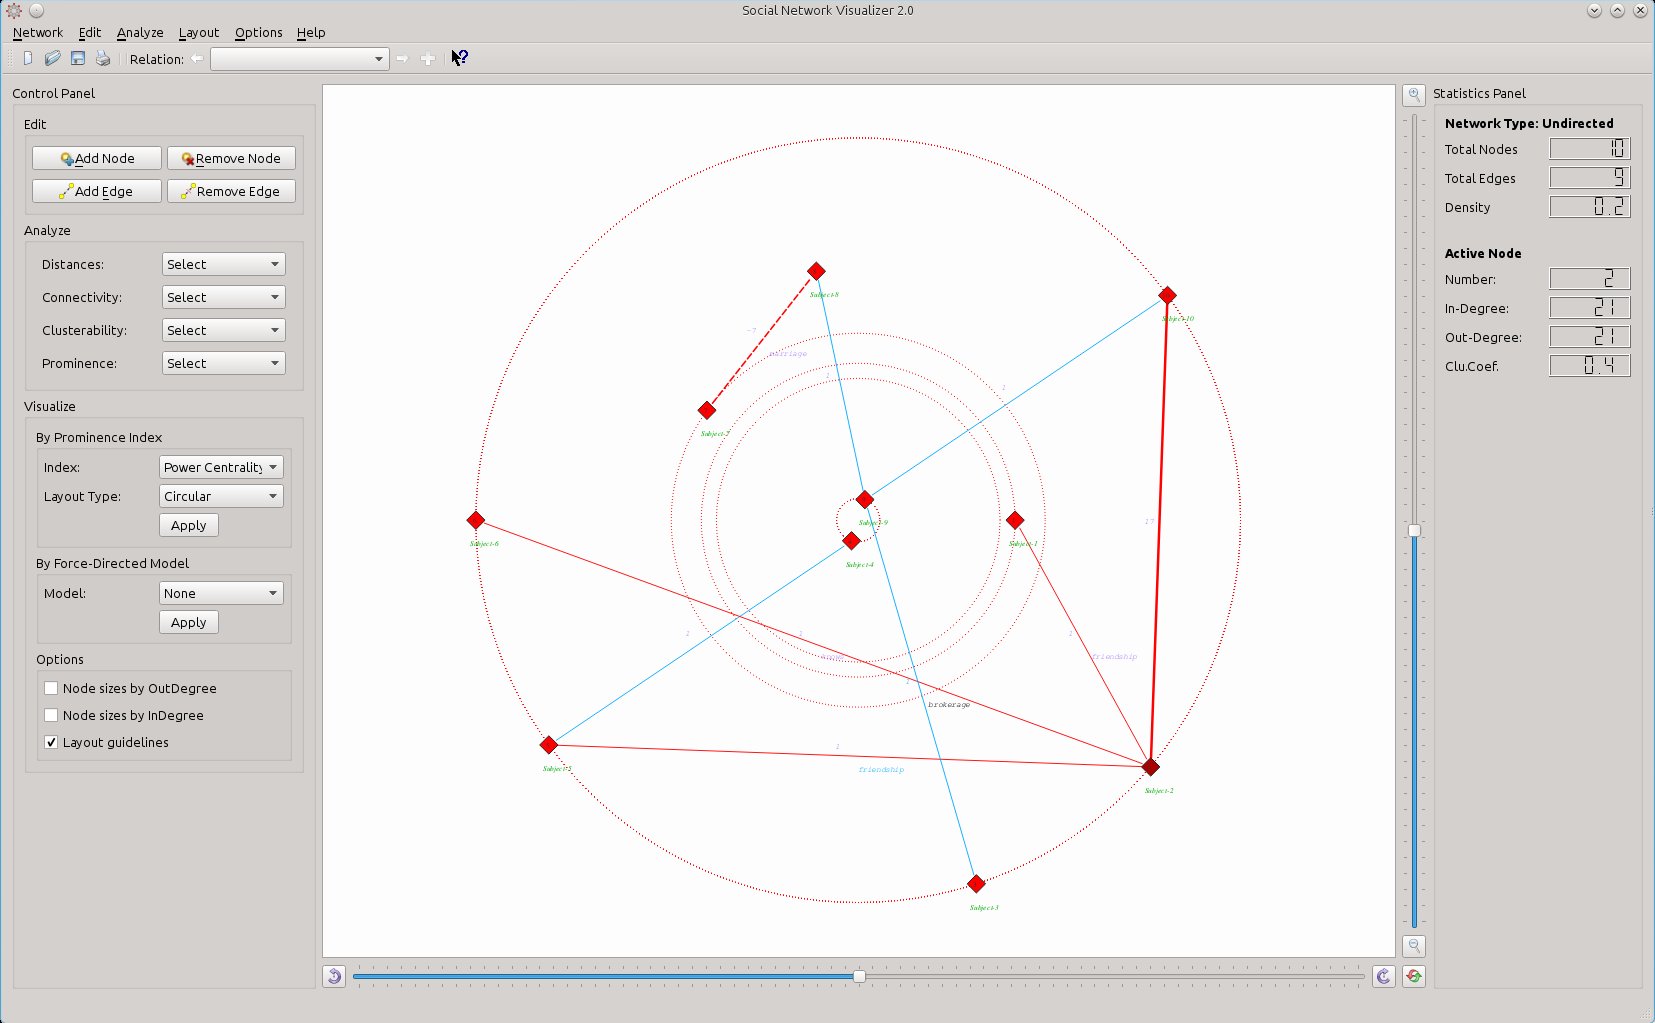Image resolution: width=1655 pixels, height=1023 pixels.
Task: Zoom out using bottom magnifier icon
Action: click(x=1414, y=945)
